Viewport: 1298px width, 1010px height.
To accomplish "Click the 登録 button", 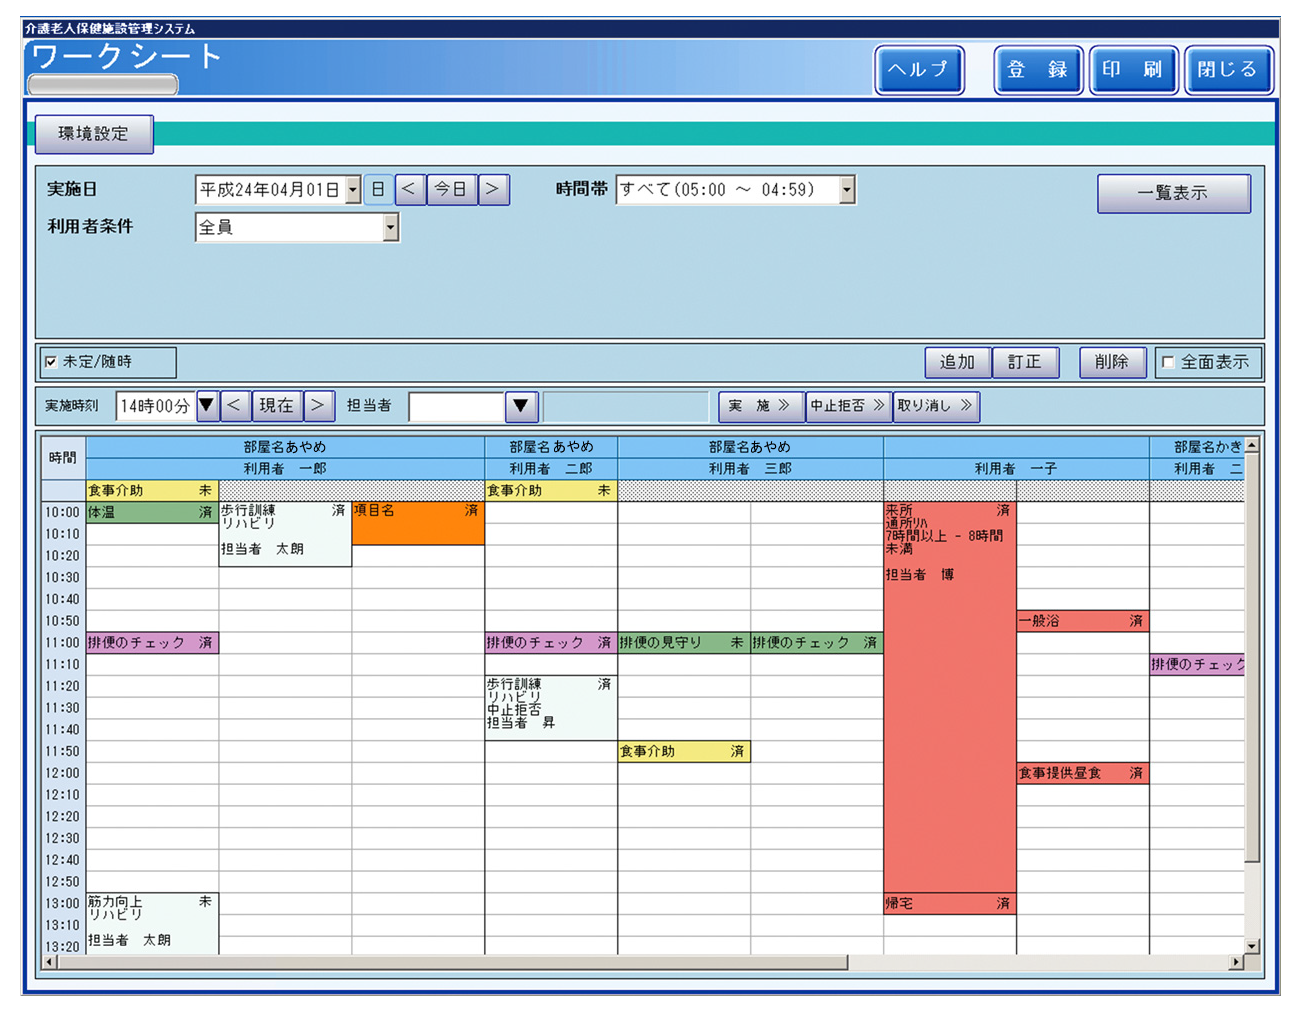I will 1037,70.
